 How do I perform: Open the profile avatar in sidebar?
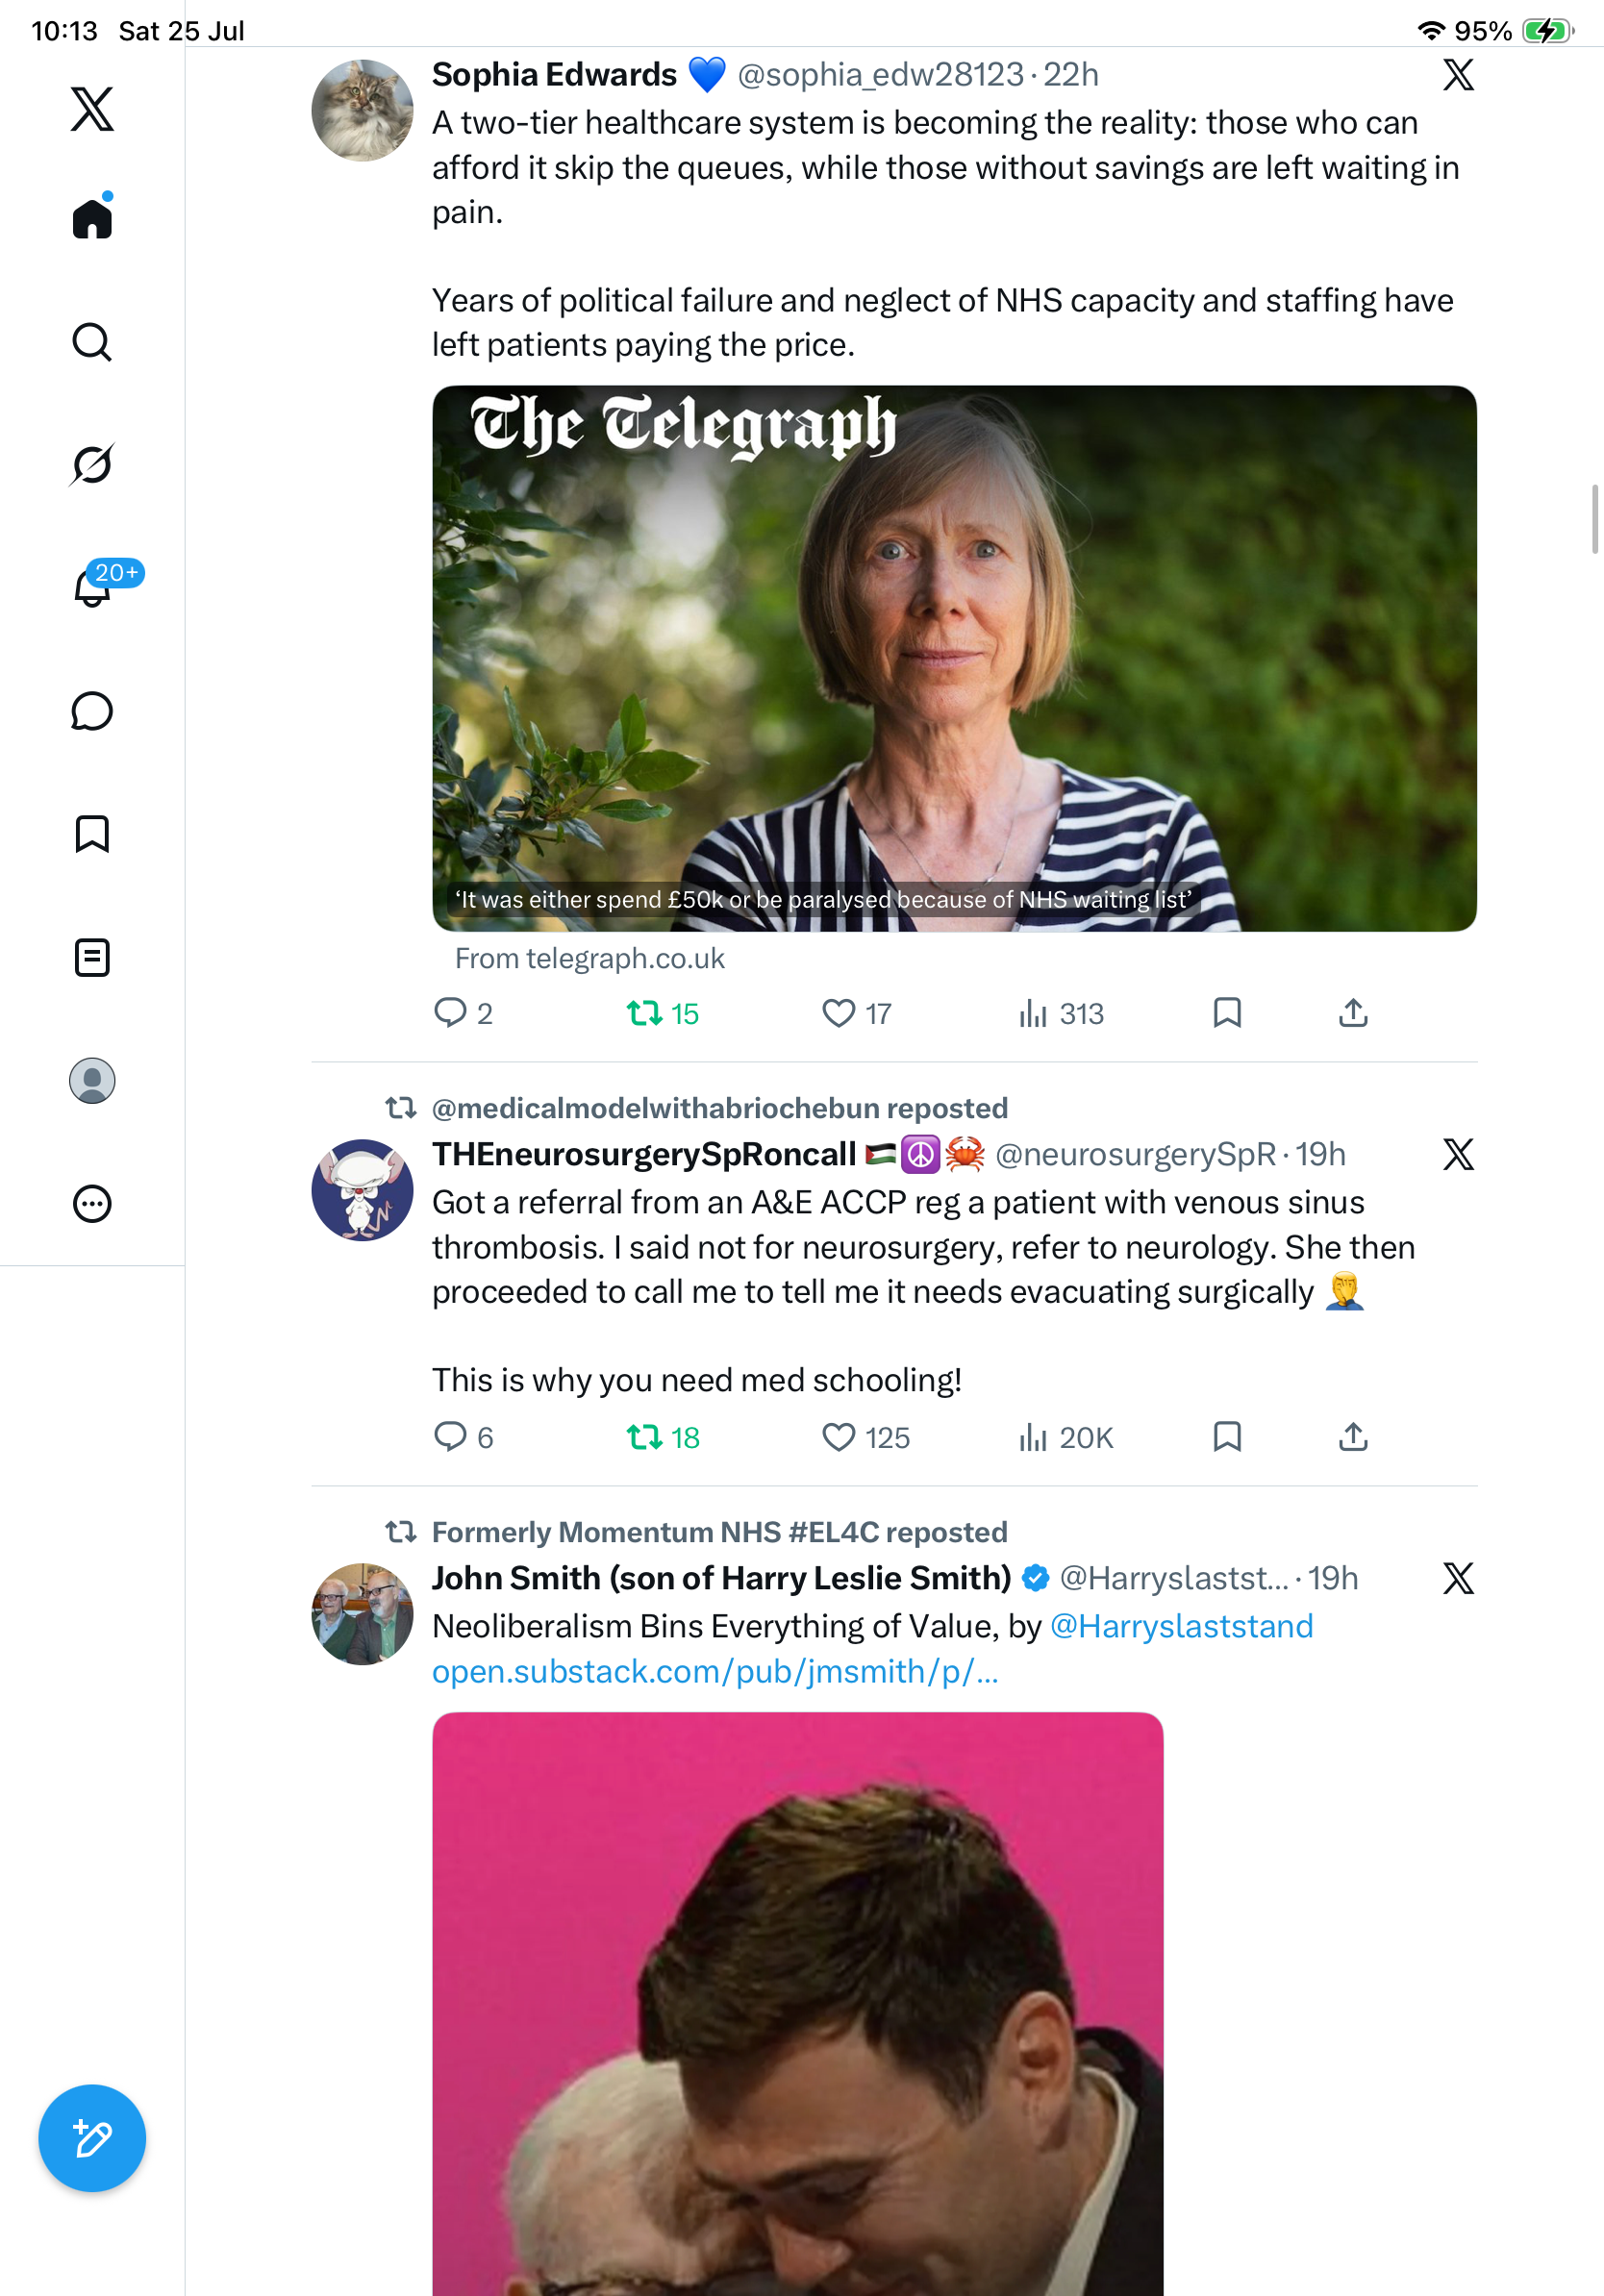click(x=92, y=1081)
